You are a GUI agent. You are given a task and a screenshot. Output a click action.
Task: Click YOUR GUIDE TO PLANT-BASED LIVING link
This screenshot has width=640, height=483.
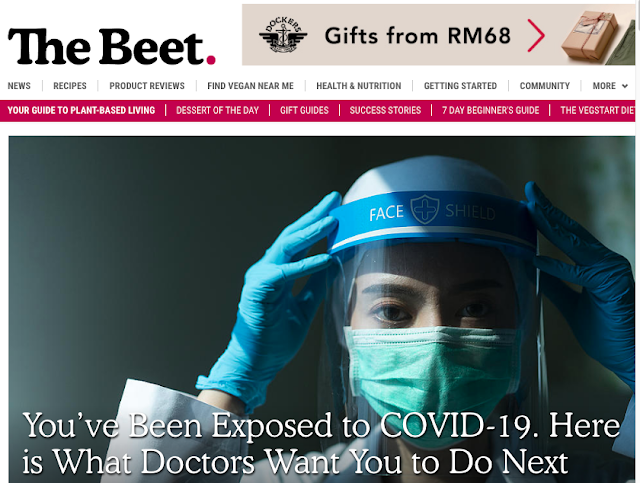pyautogui.click(x=81, y=110)
